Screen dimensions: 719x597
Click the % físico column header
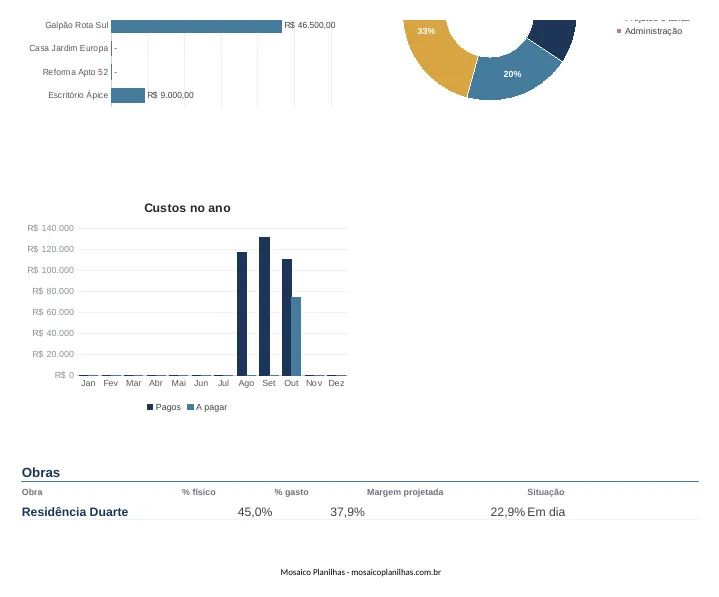click(x=199, y=492)
